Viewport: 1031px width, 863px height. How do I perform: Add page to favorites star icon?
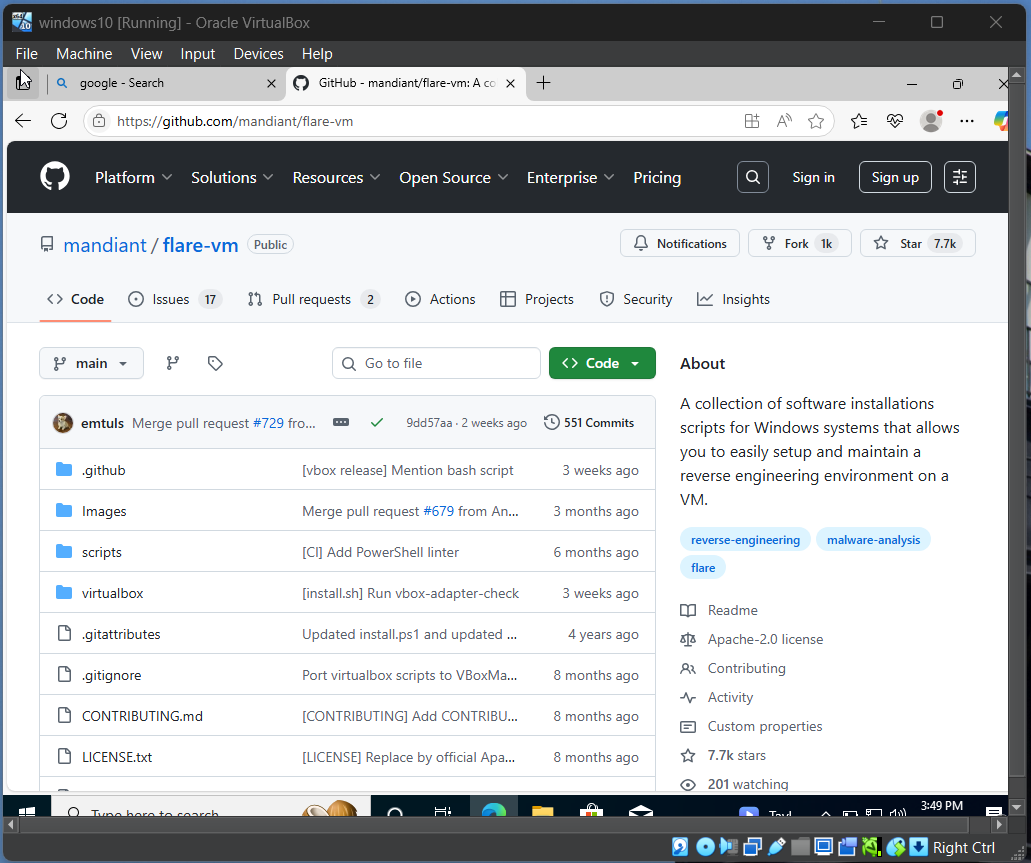click(816, 121)
